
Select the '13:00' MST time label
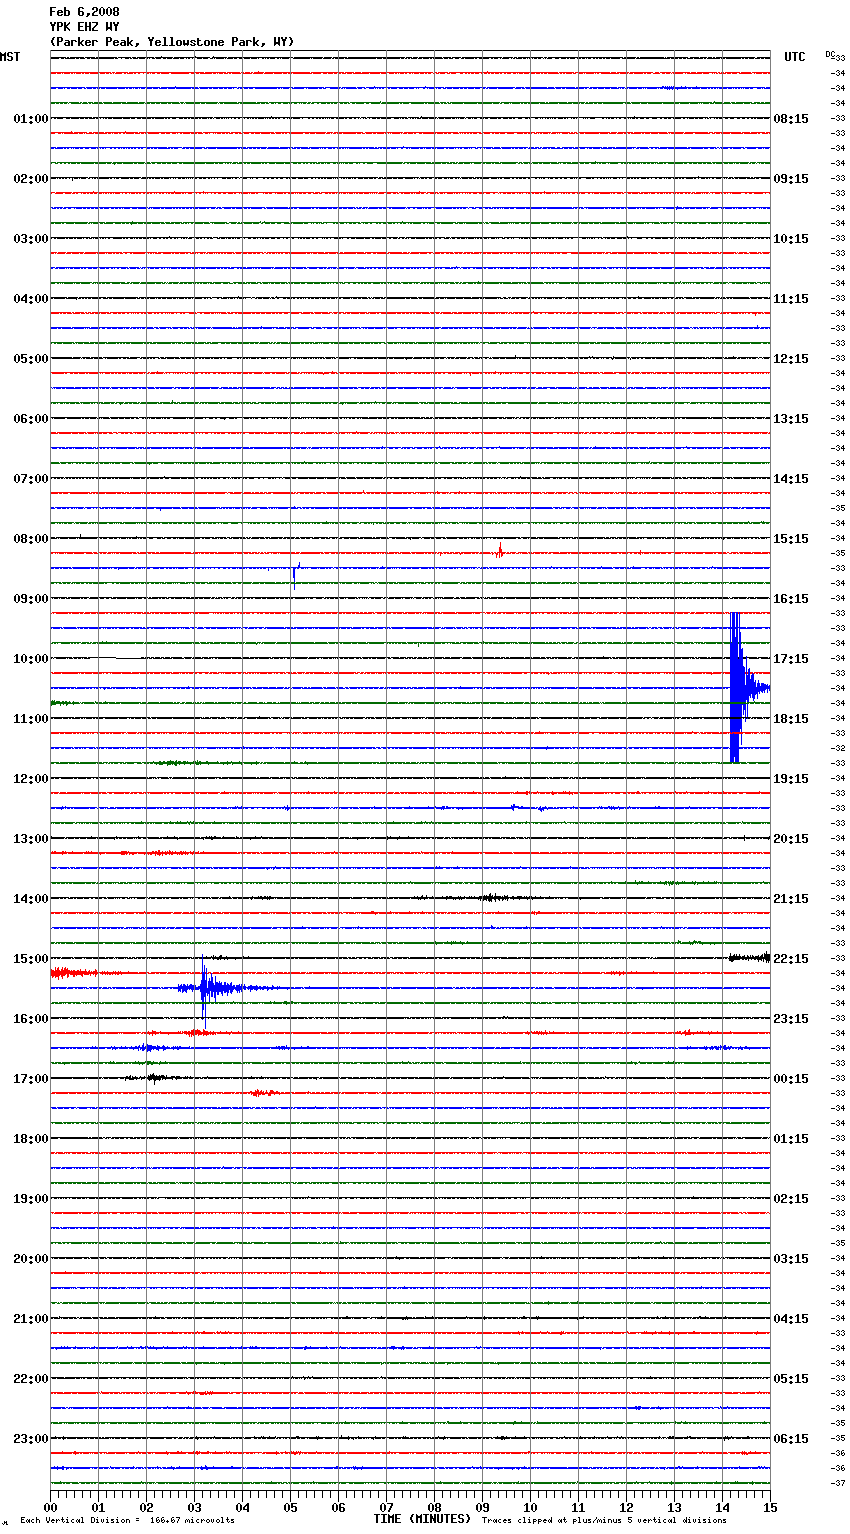[31, 839]
